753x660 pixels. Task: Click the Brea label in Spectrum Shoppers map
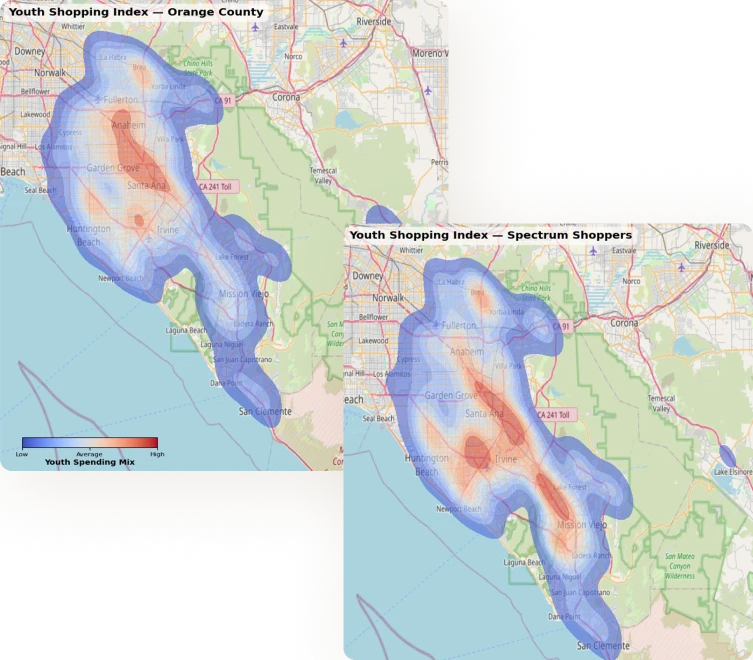[x=477, y=292]
